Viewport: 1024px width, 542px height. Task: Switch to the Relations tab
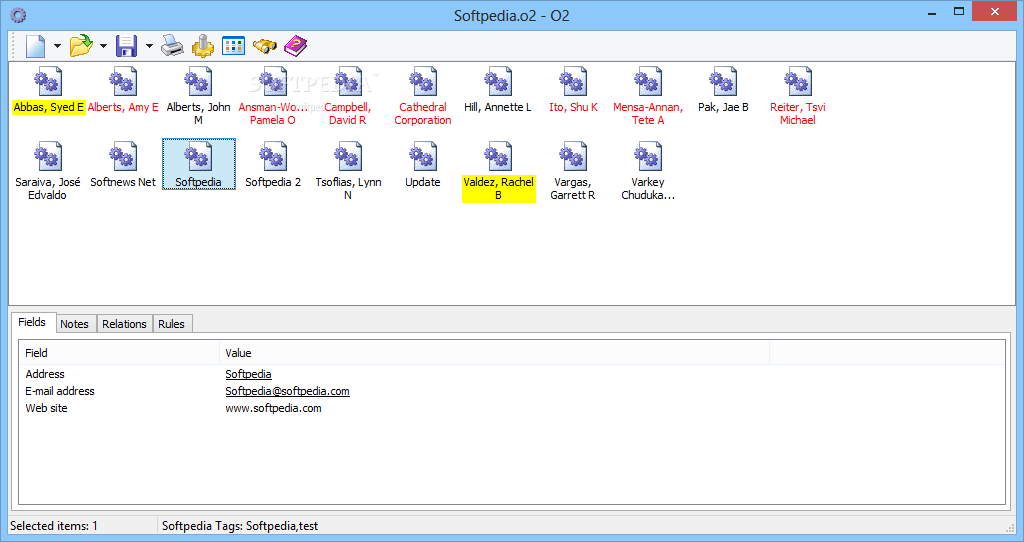click(x=124, y=324)
